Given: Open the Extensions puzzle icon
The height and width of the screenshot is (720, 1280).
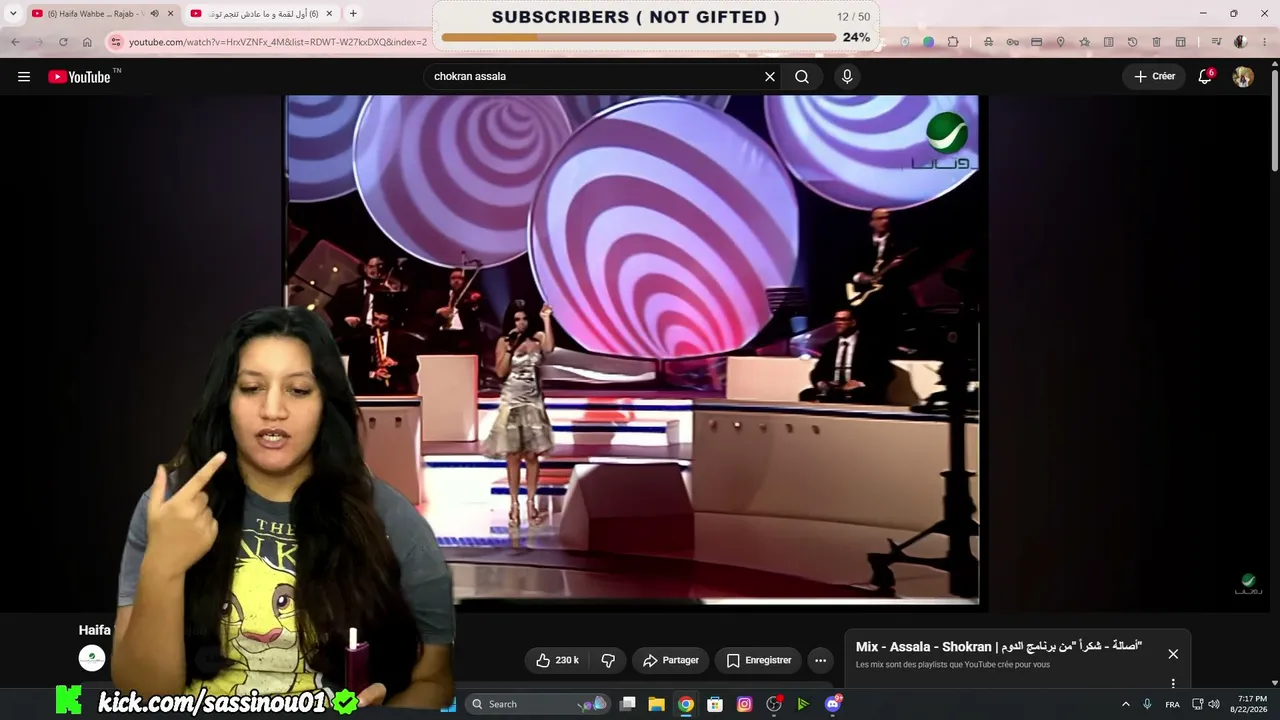Looking at the screenshot, I should (x=952, y=42).
